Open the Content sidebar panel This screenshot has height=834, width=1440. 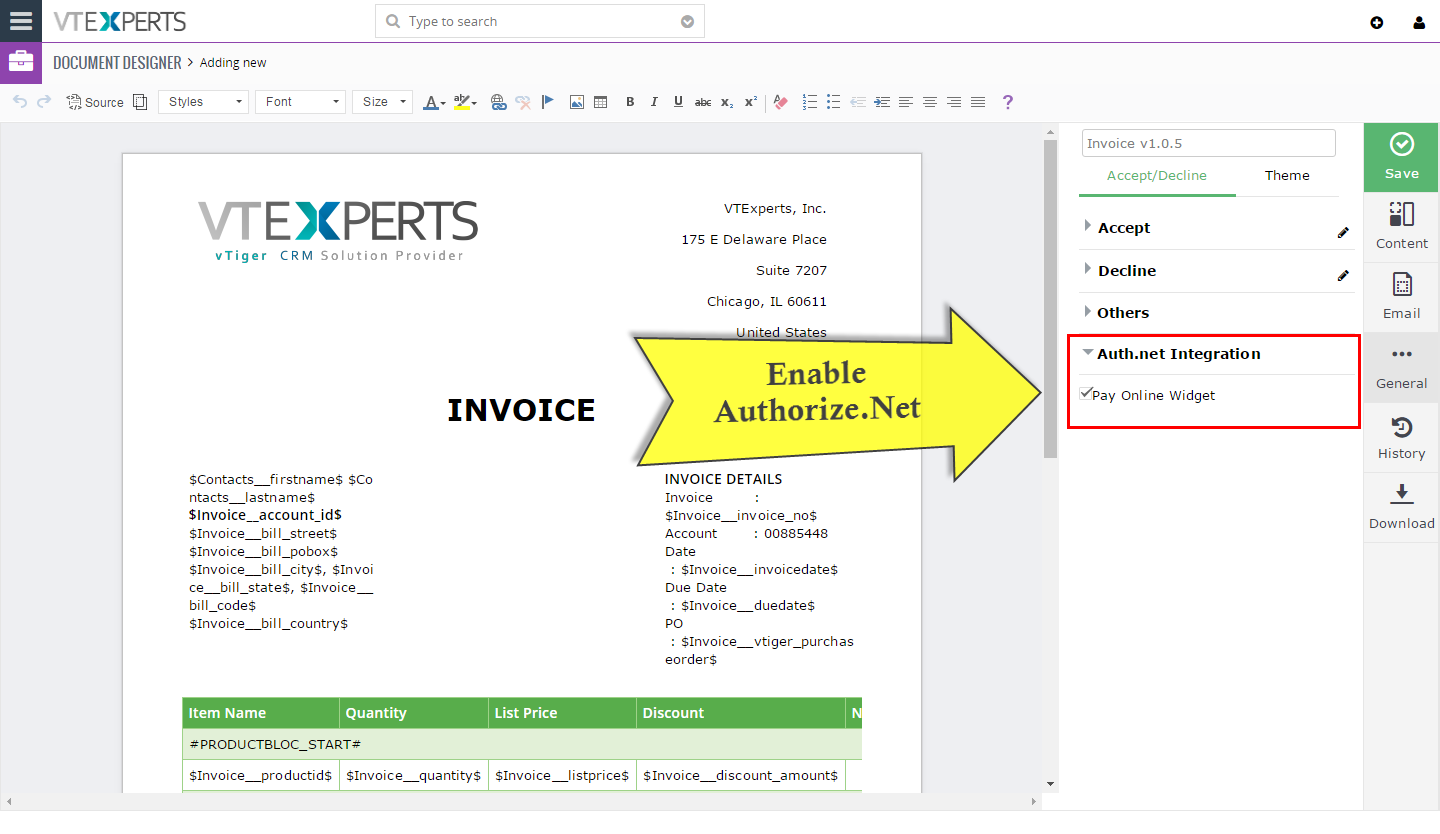click(1401, 227)
